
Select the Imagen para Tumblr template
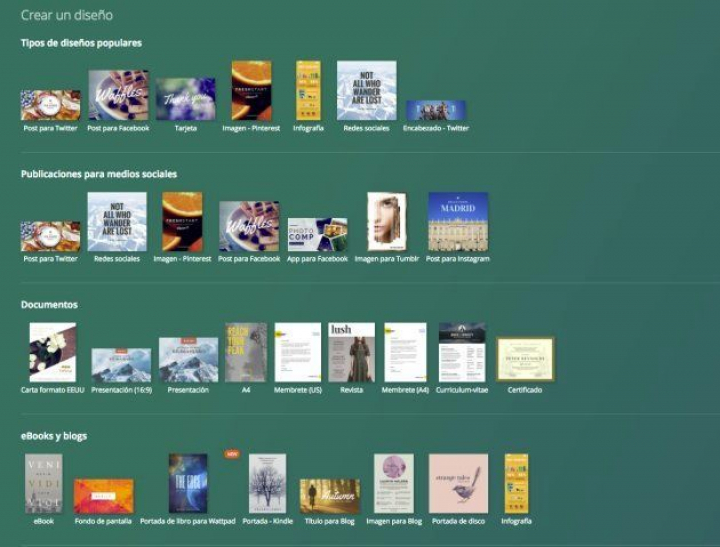386,221
